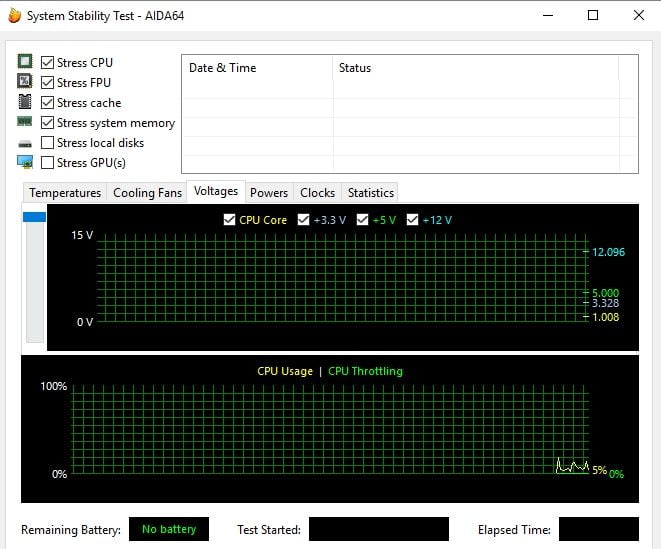Viewport: 661px width, 549px height.
Task: Click the CPU chip icon beside Stress CPU
Action: click(25, 61)
